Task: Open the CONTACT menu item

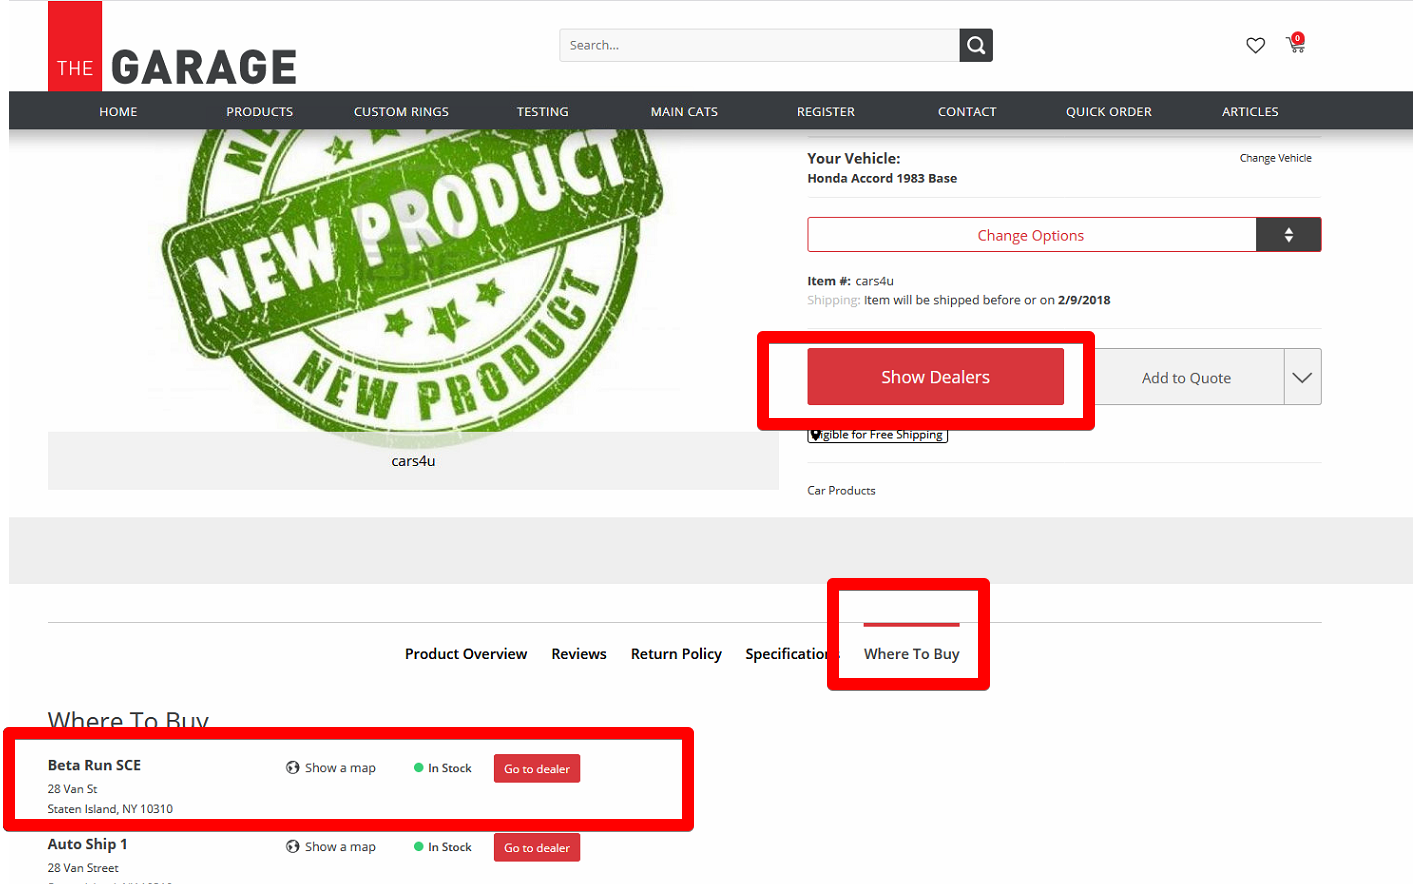Action: pos(967,112)
